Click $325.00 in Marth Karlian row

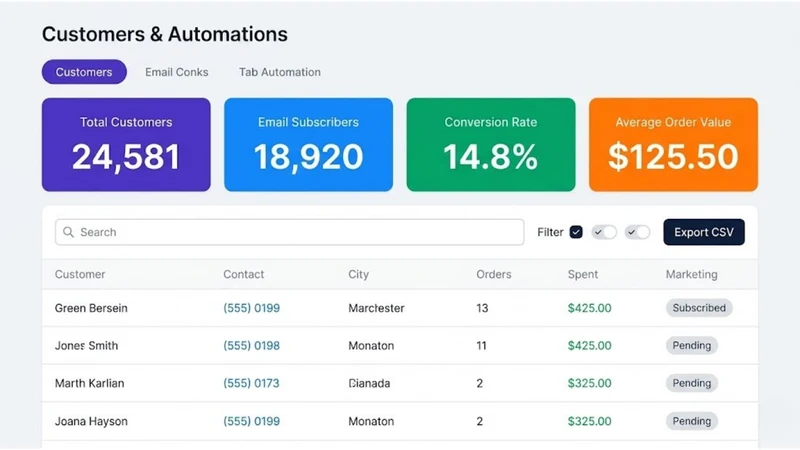coord(589,383)
